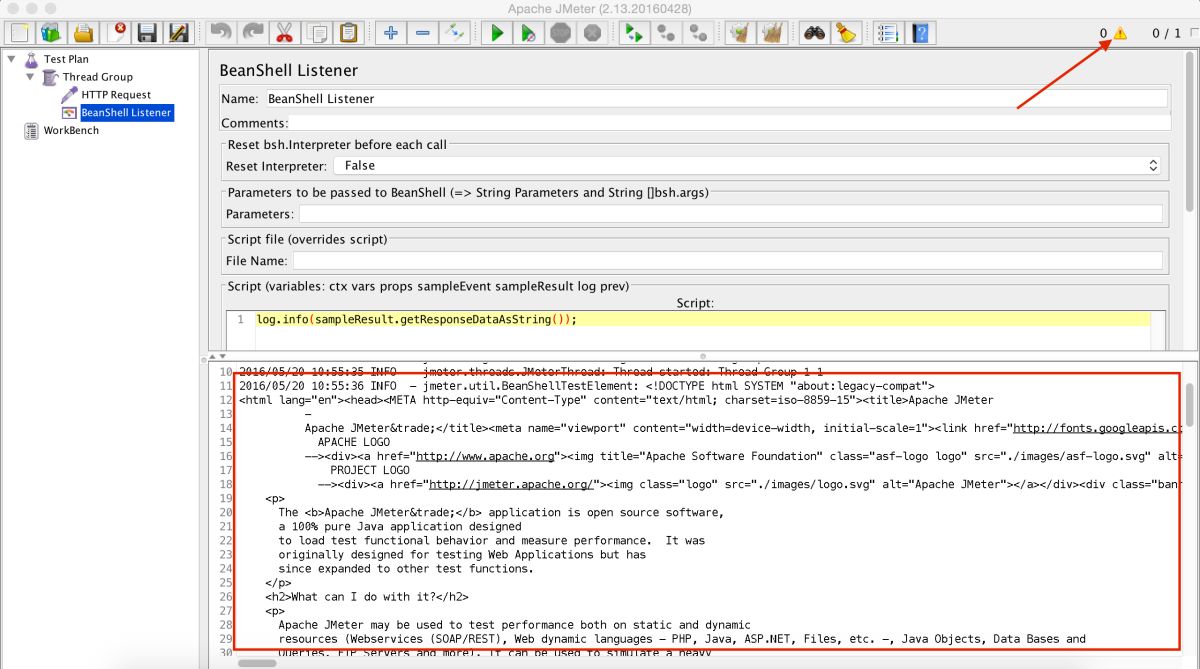Open the Help icon
Image resolution: width=1200 pixels, height=669 pixels.
(920, 33)
